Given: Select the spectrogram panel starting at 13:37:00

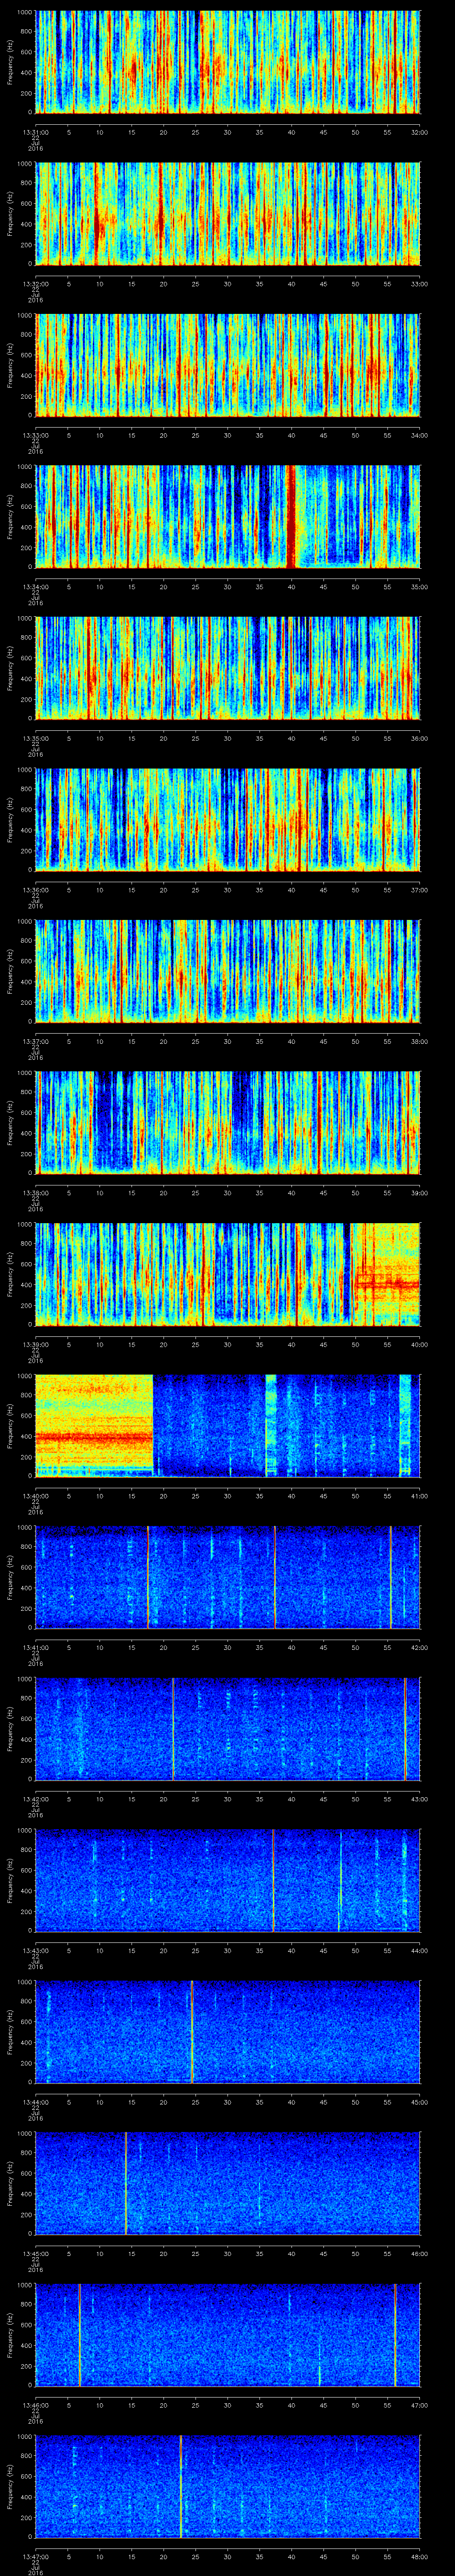Looking at the screenshot, I should [x=228, y=971].
